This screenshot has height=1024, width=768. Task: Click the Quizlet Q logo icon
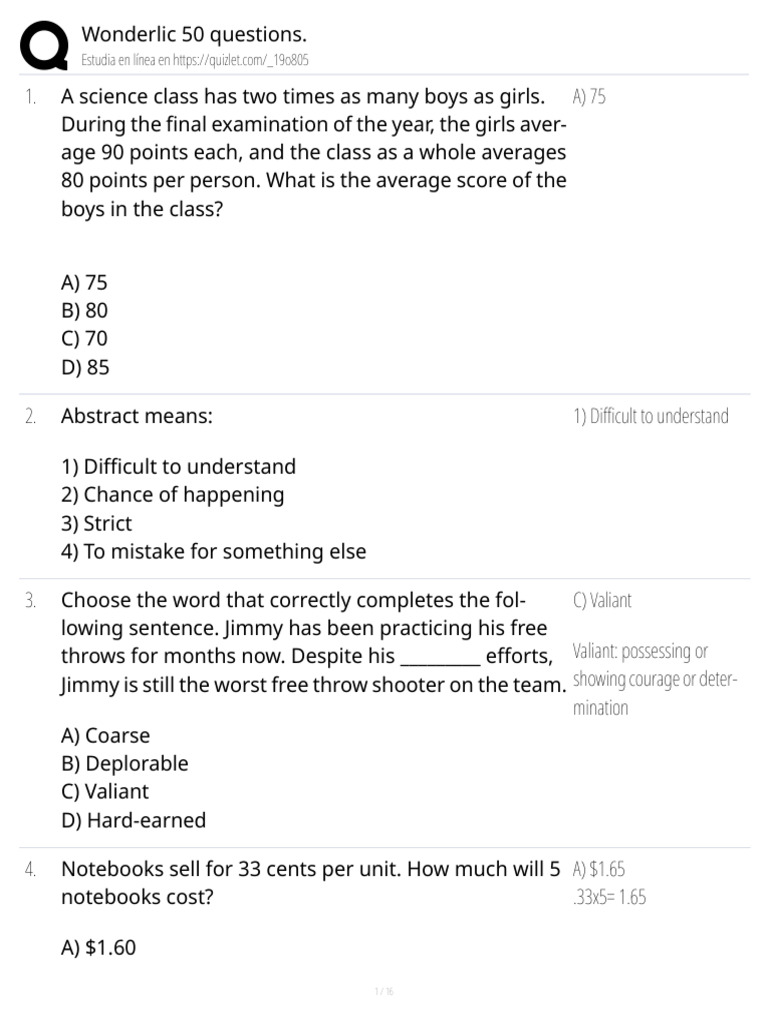[x=44, y=45]
